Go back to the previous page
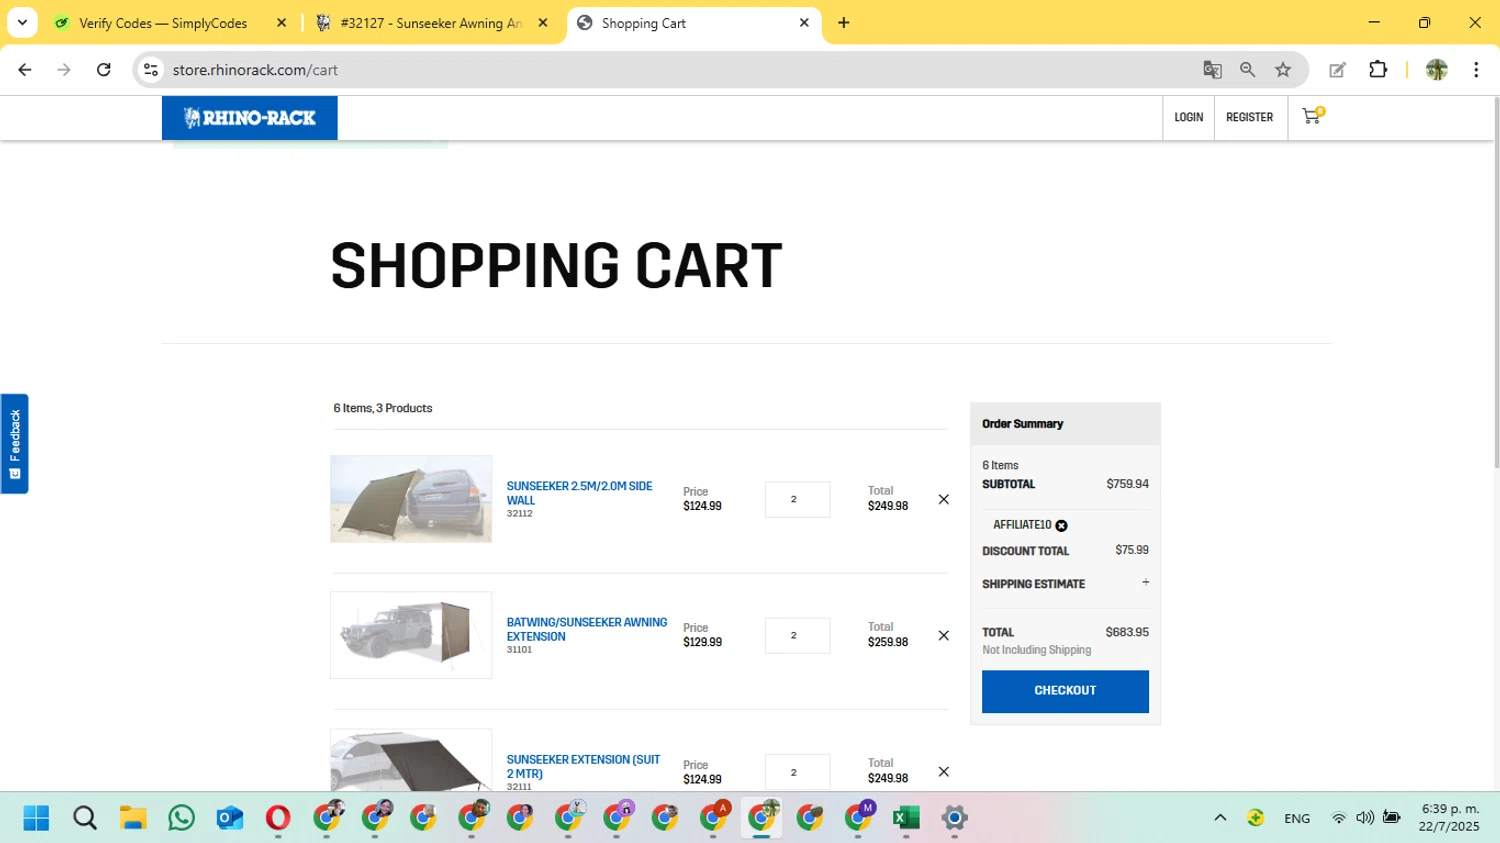Screen dimensions: 1500x843 pos(25,70)
